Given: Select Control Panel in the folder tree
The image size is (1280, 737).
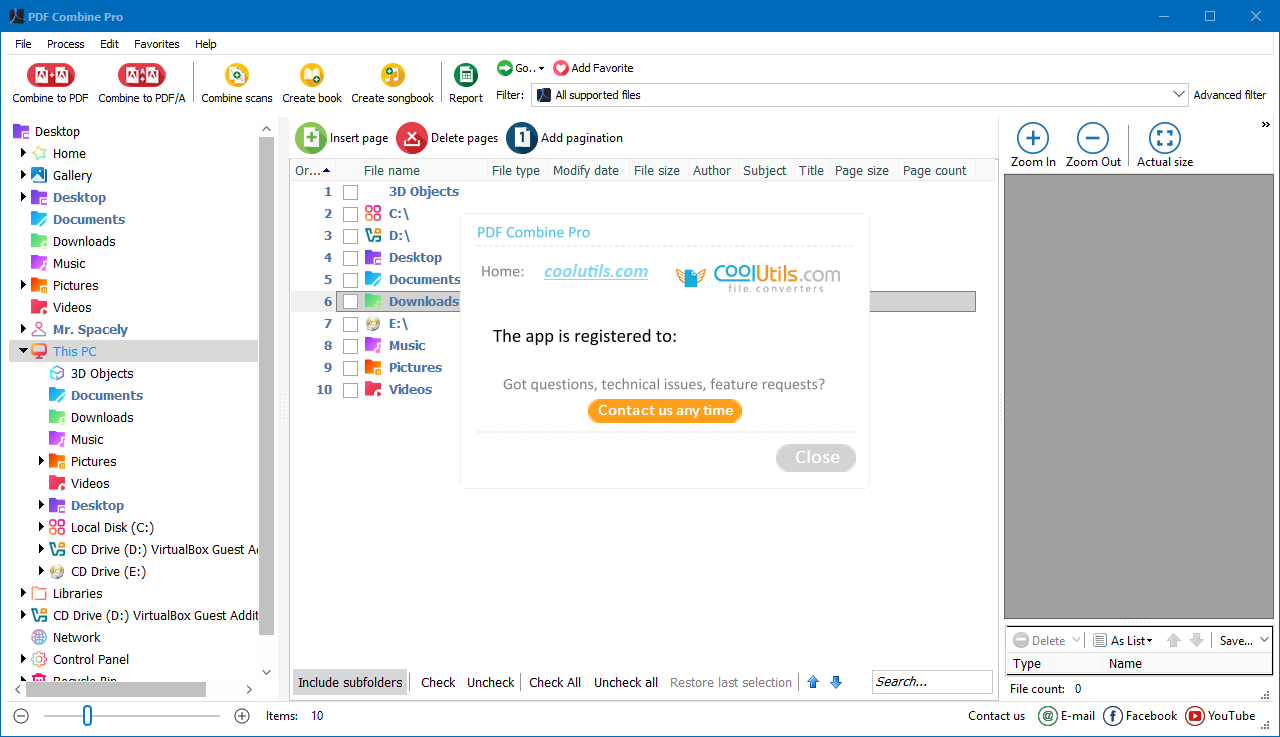Looking at the screenshot, I should point(91,659).
